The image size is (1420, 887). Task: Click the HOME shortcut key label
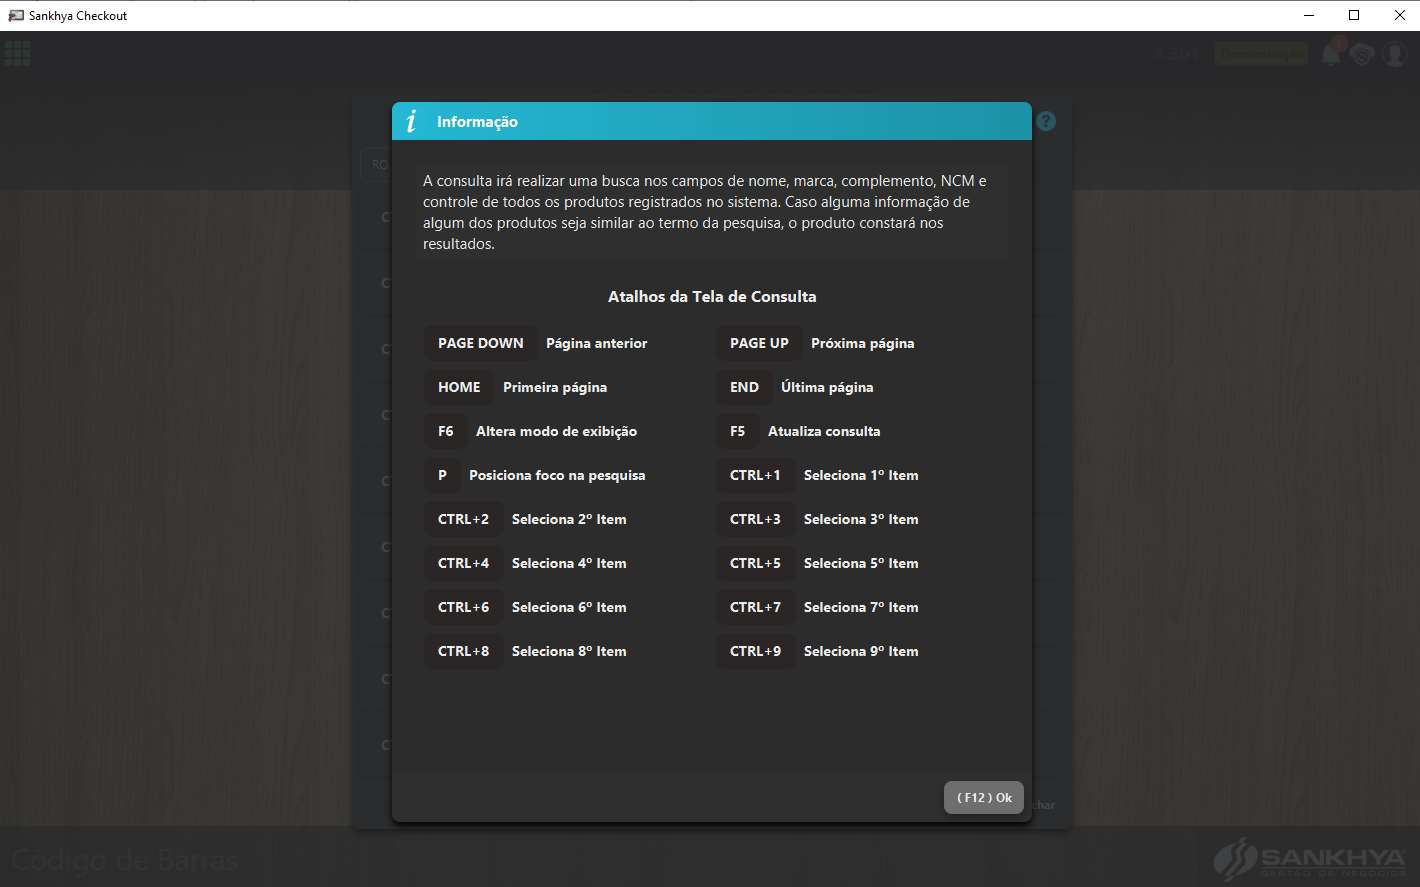tap(459, 387)
